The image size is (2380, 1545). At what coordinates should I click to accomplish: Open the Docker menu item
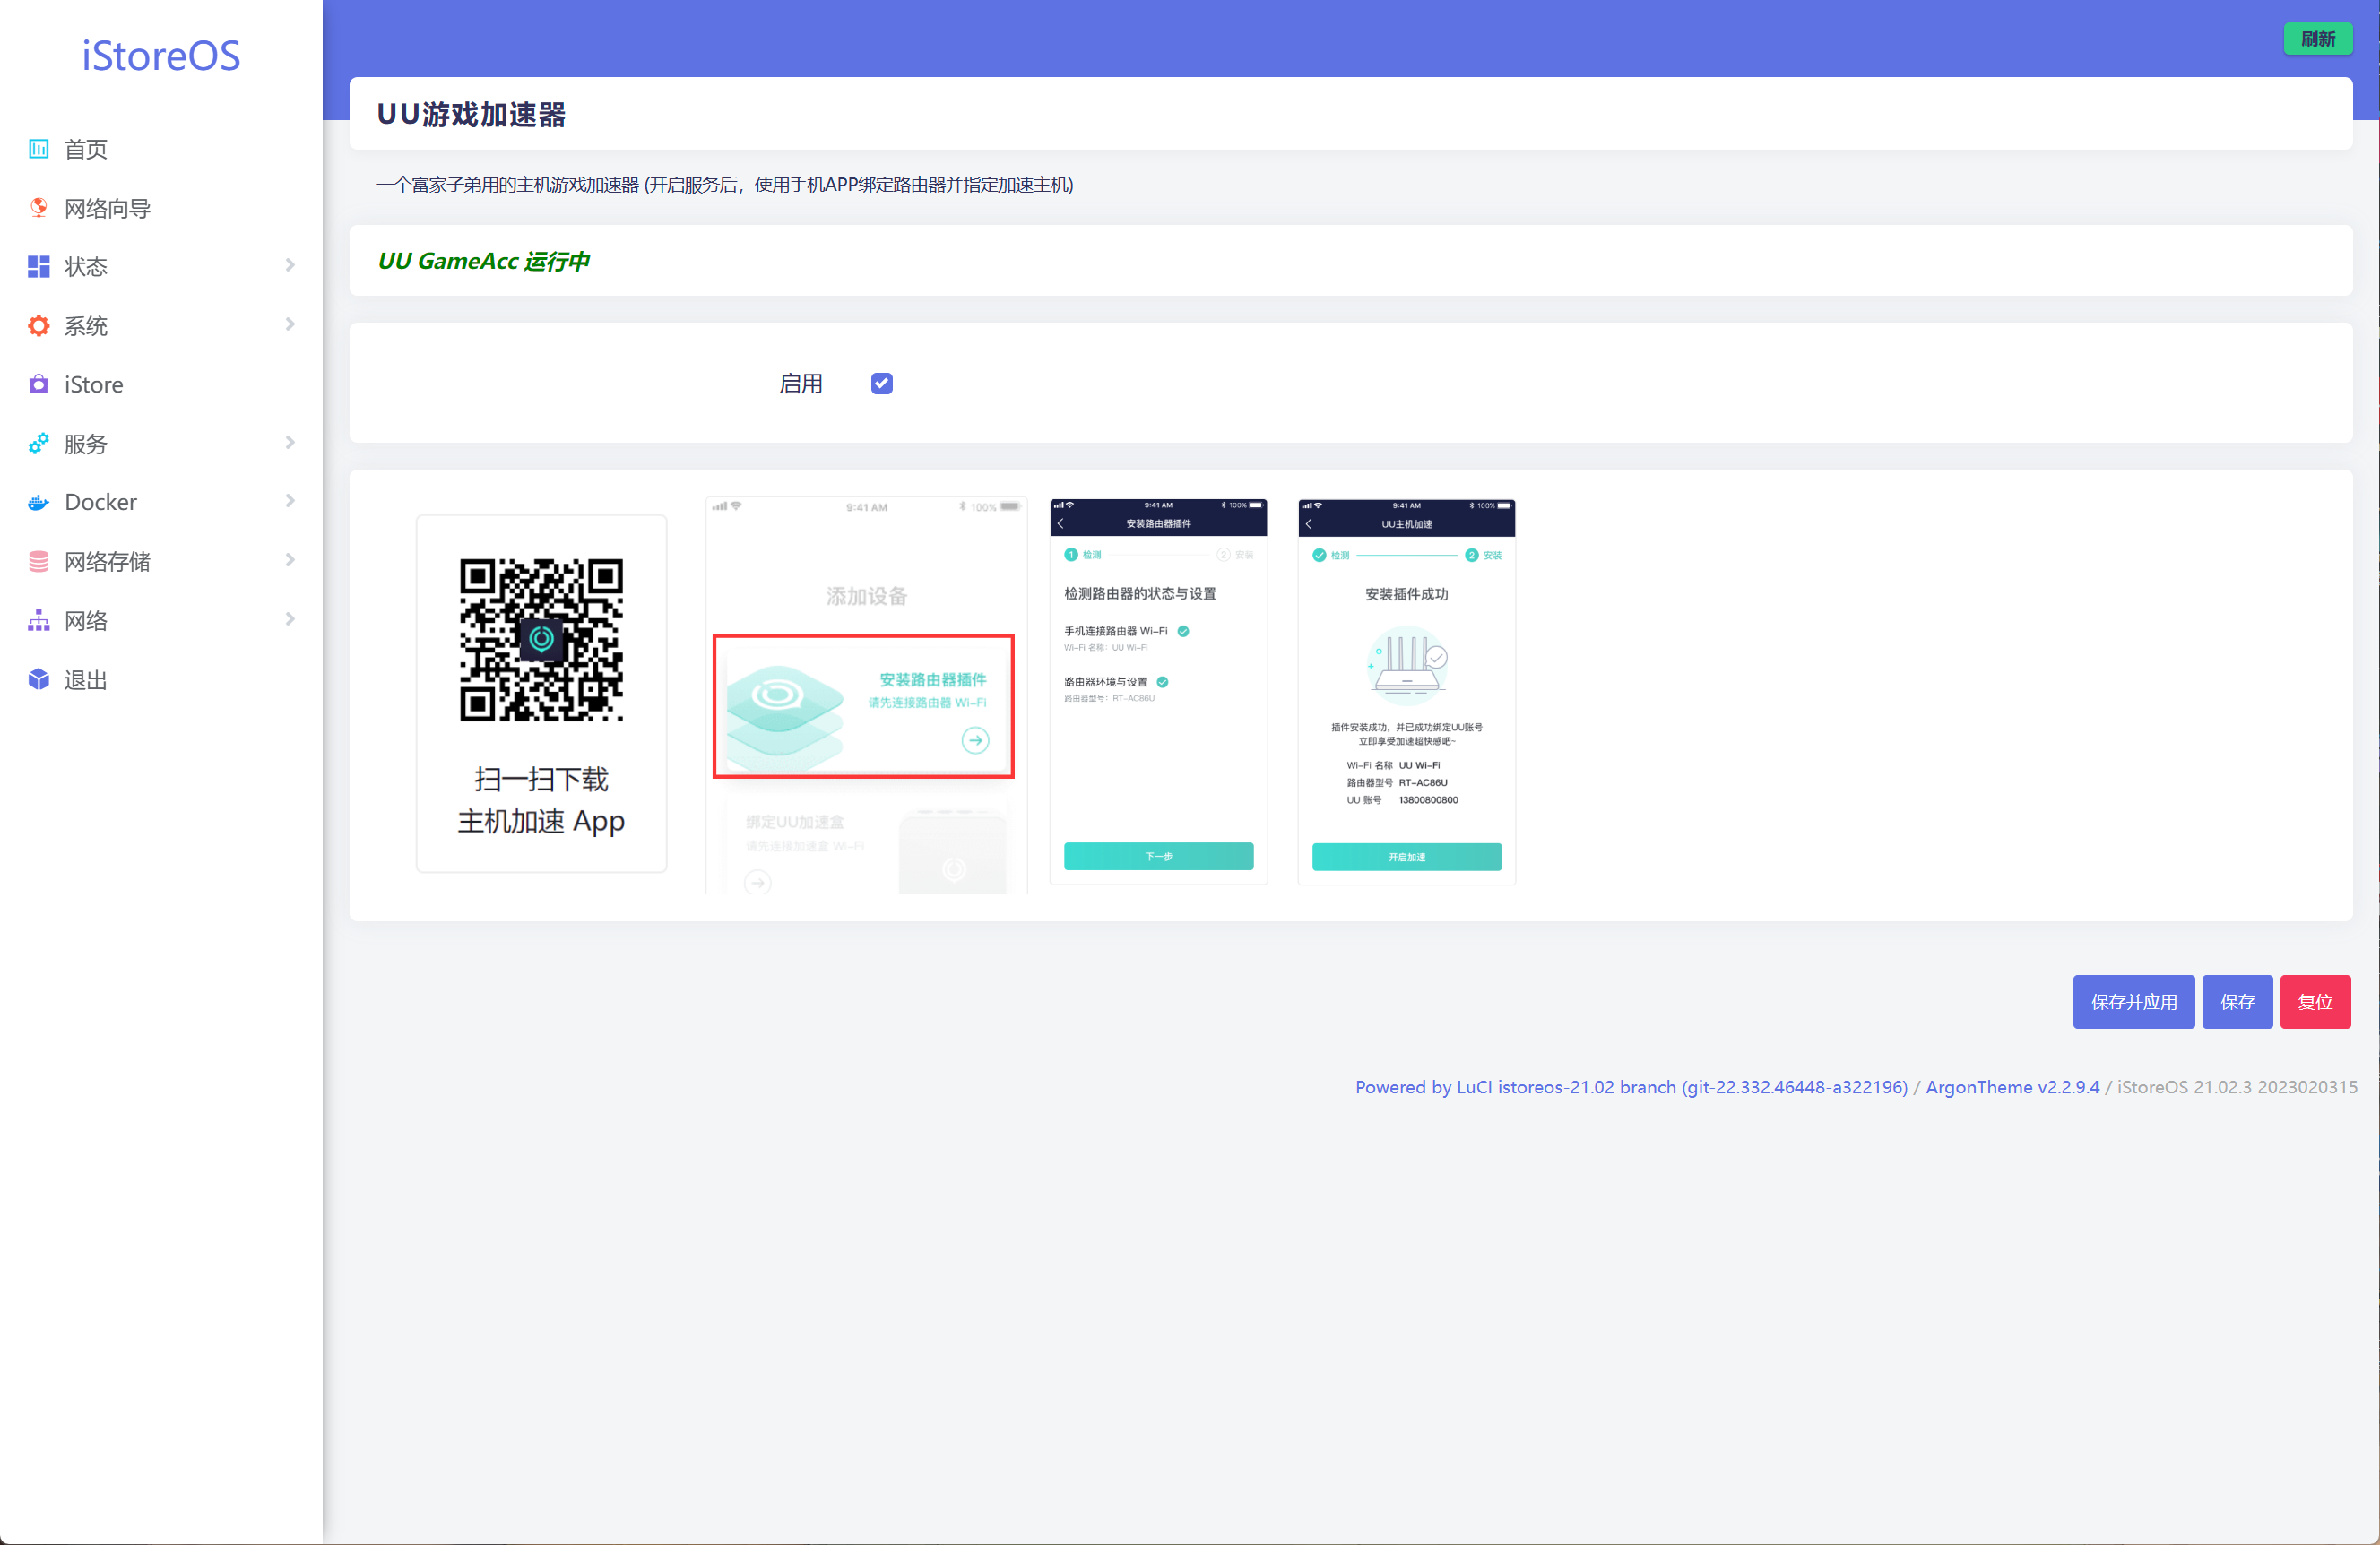point(100,502)
